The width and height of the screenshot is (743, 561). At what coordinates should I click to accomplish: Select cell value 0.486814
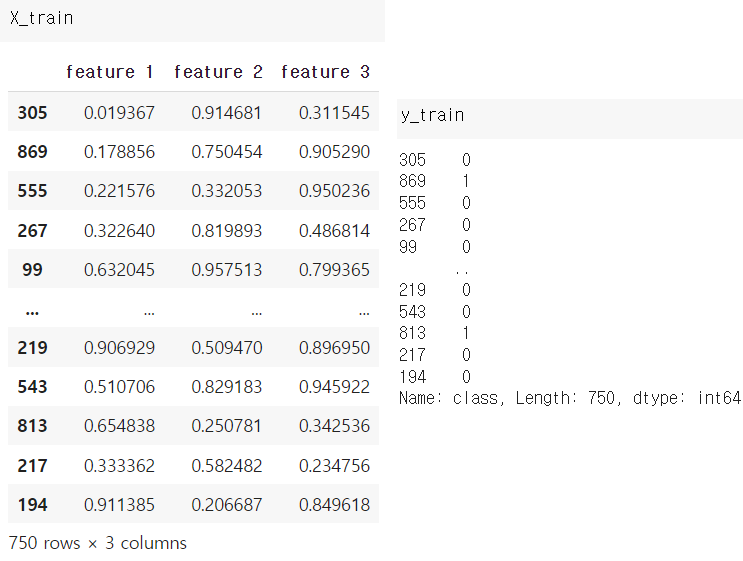tap(334, 231)
